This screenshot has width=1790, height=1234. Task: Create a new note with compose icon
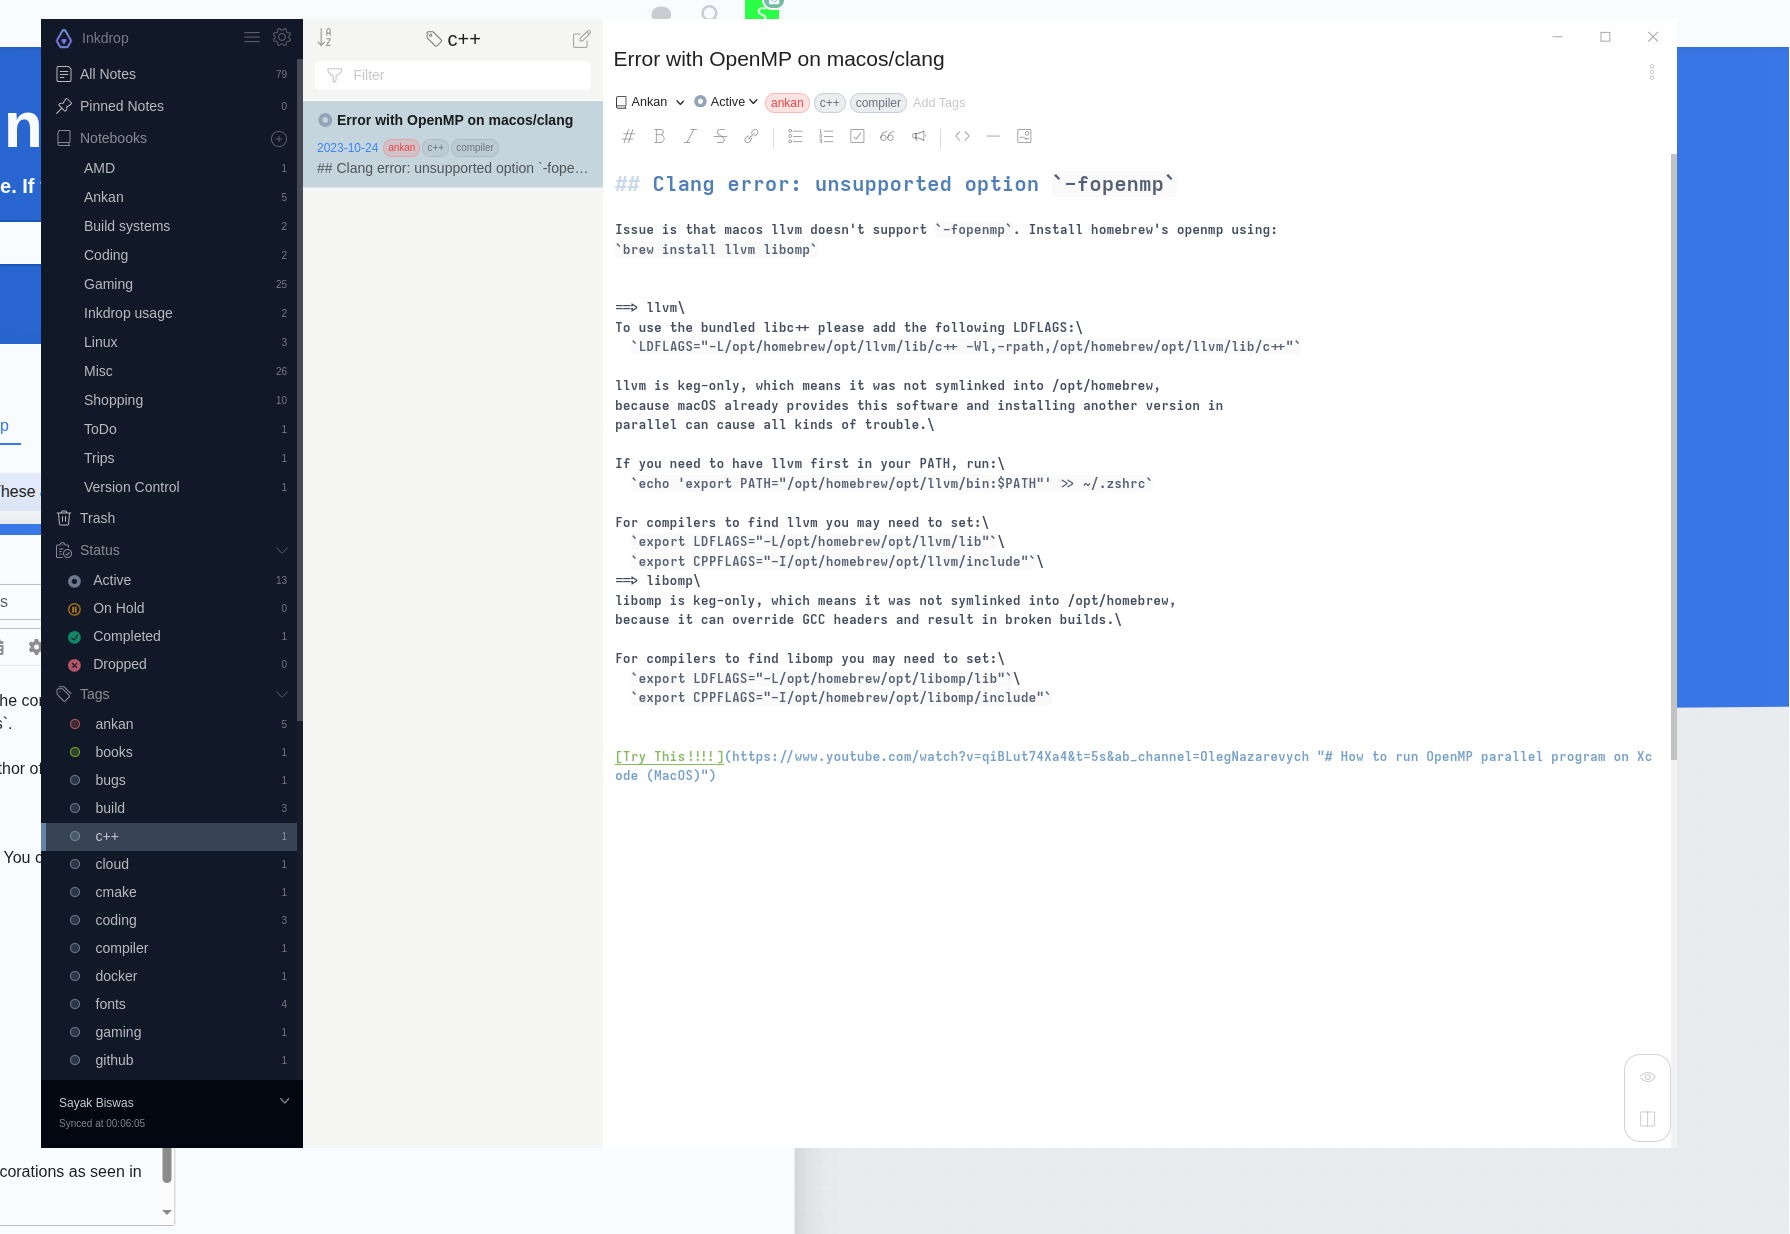point(581,39)
